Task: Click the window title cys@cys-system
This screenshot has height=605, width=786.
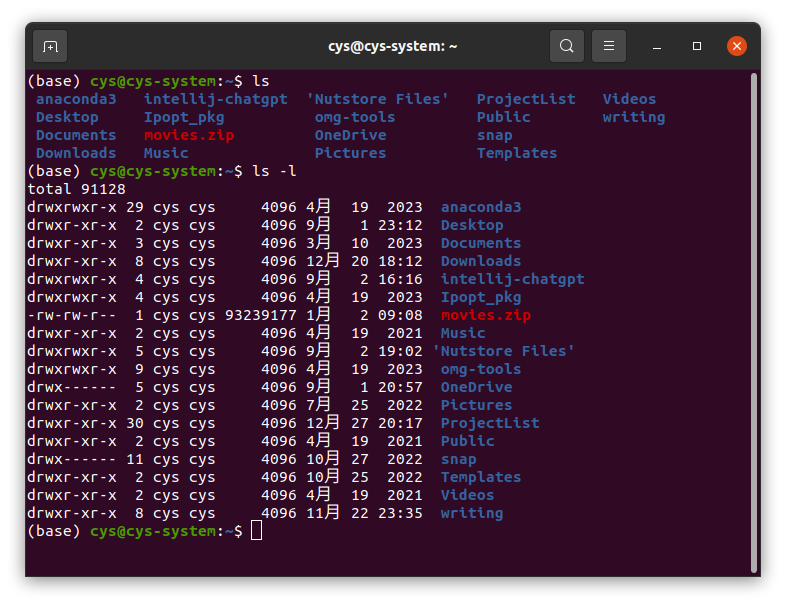Action: click(x=392, y=46)
